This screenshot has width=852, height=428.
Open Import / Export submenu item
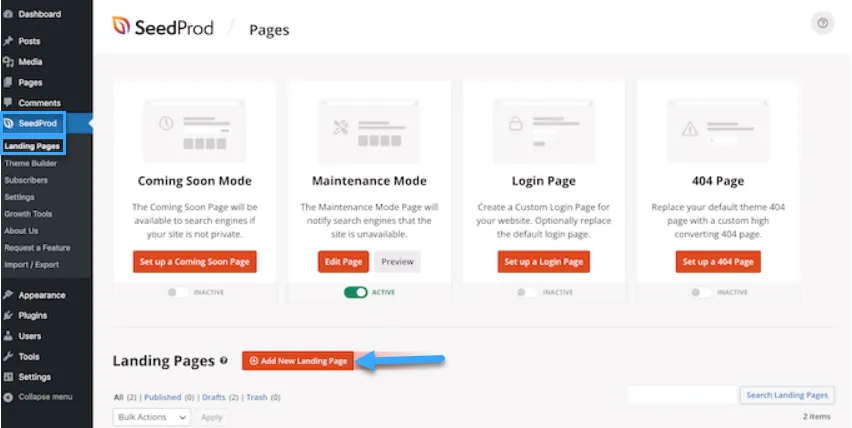click(x=32, y=265)
